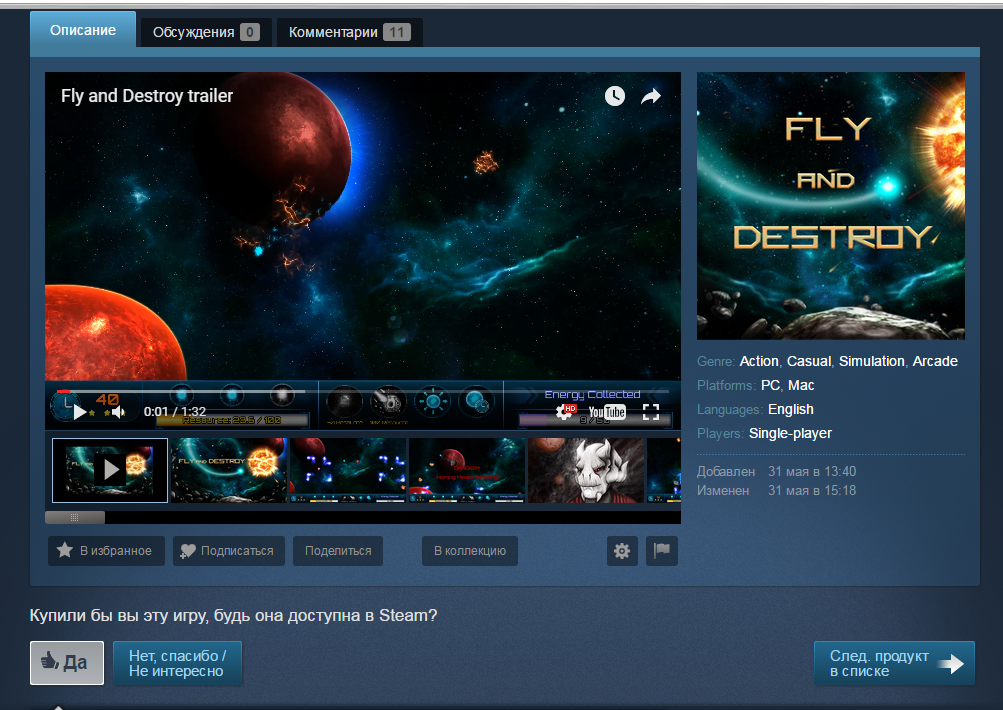
Task: Click Нет, спасибо / Не интересно
Action: pyautogui.click(x=177, y=663)
